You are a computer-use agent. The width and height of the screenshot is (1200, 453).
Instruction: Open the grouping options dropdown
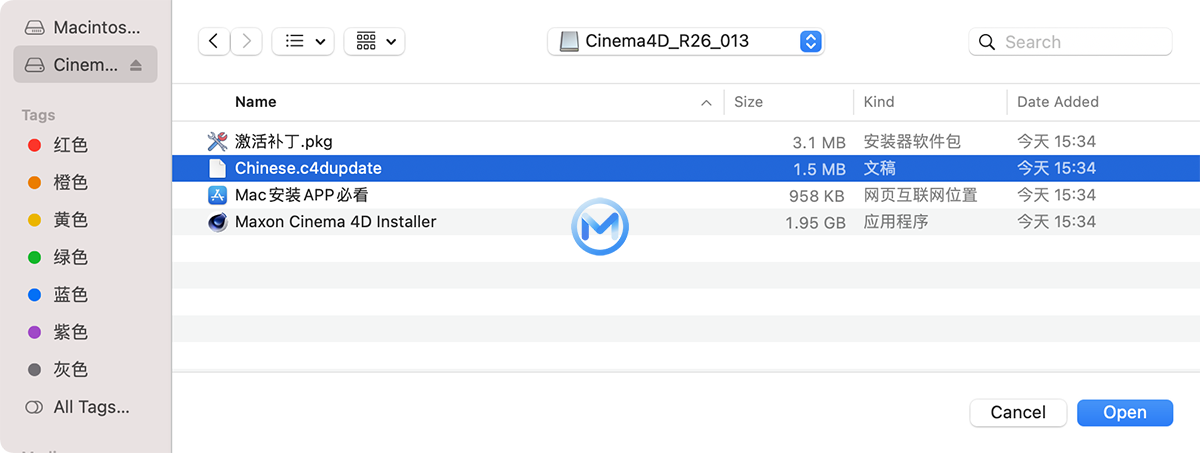(x=374, y=41)
